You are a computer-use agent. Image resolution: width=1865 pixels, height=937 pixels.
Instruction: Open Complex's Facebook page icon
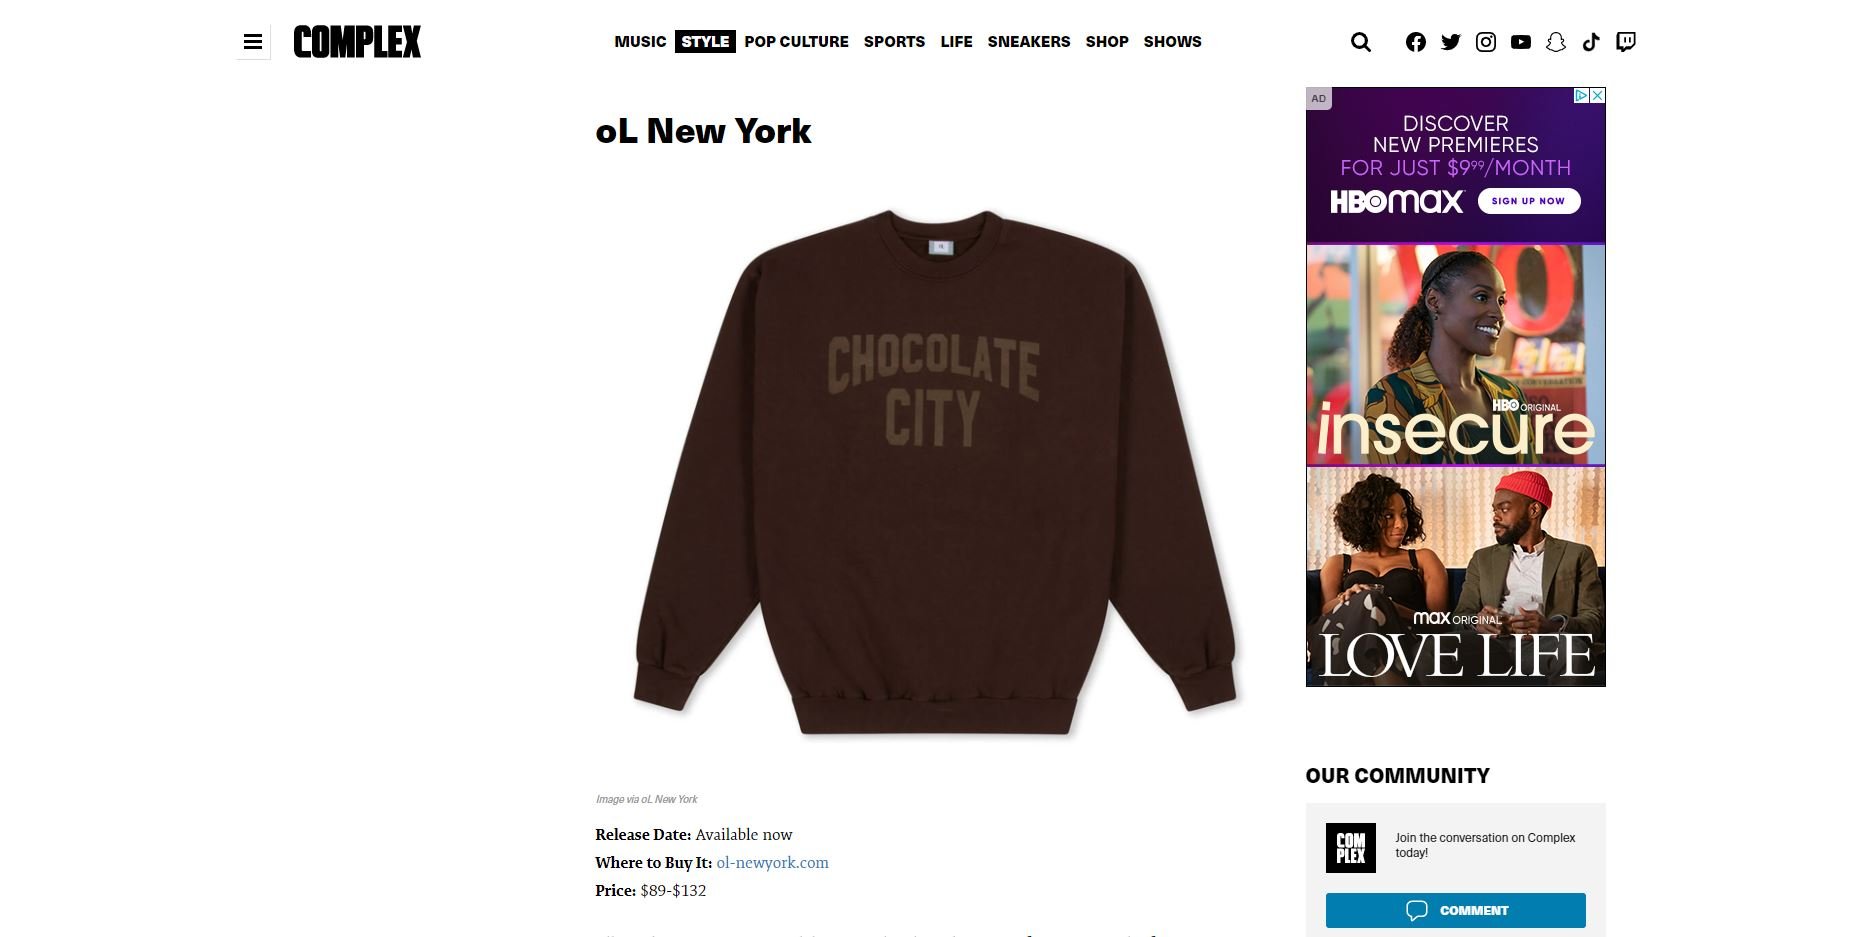click(x=1416, y=42)
